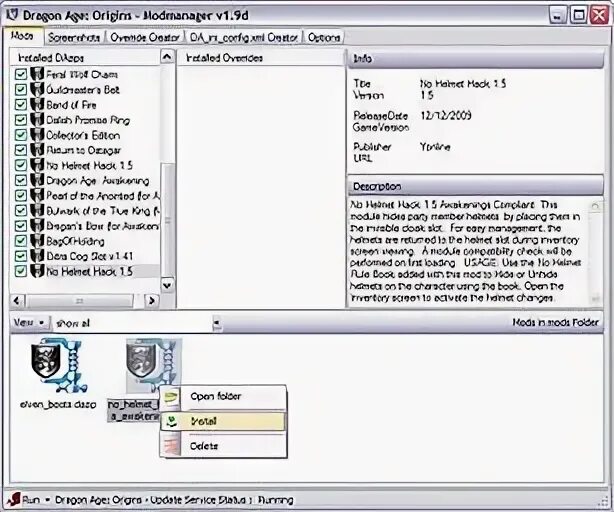The width and height of the screenshot is (614, 512).
Task: Uncheck the BagOfHolding checkbox
Action: tap(20, 241)
